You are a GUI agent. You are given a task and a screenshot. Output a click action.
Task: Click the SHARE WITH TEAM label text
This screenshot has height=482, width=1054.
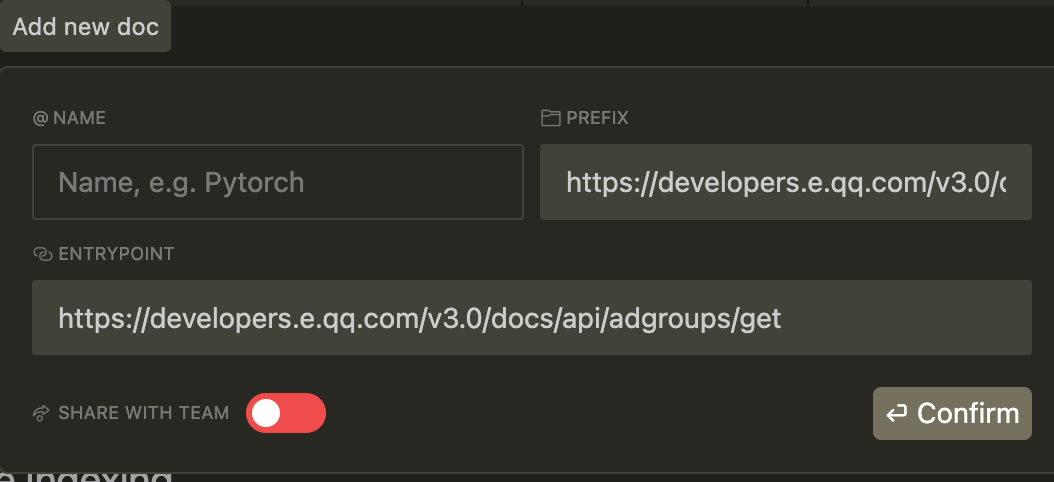[x=144, y=413]
